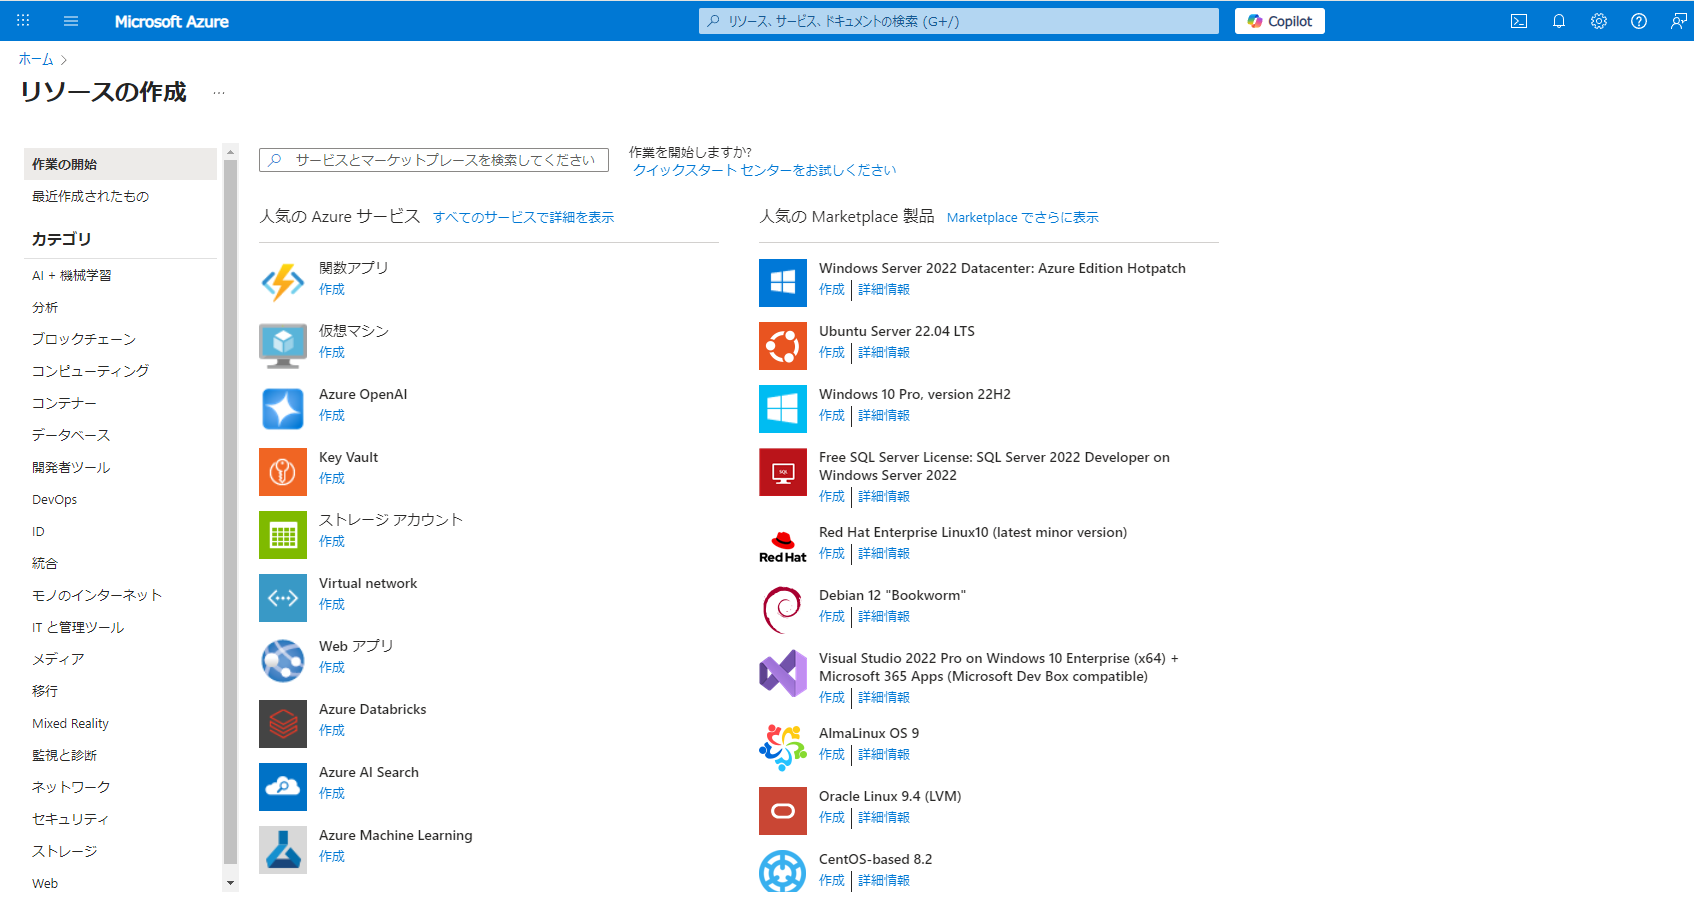Open the ネットワーク category
This screenshot has height=912, width=1694.
[71, 787]
